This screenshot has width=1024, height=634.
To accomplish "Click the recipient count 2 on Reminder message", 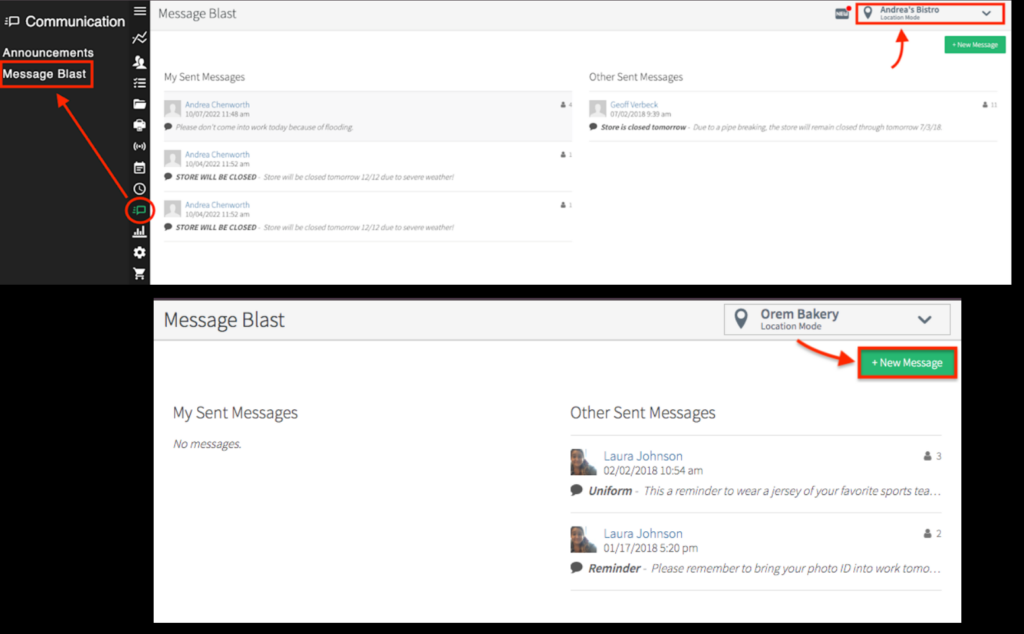I will pyautogui.click(x=933, y=533).
